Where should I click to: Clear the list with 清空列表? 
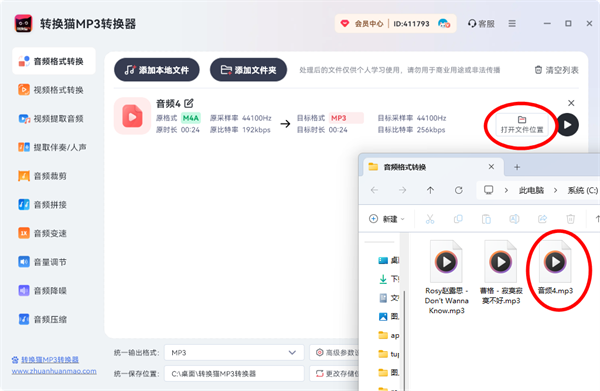click(556, 70)
